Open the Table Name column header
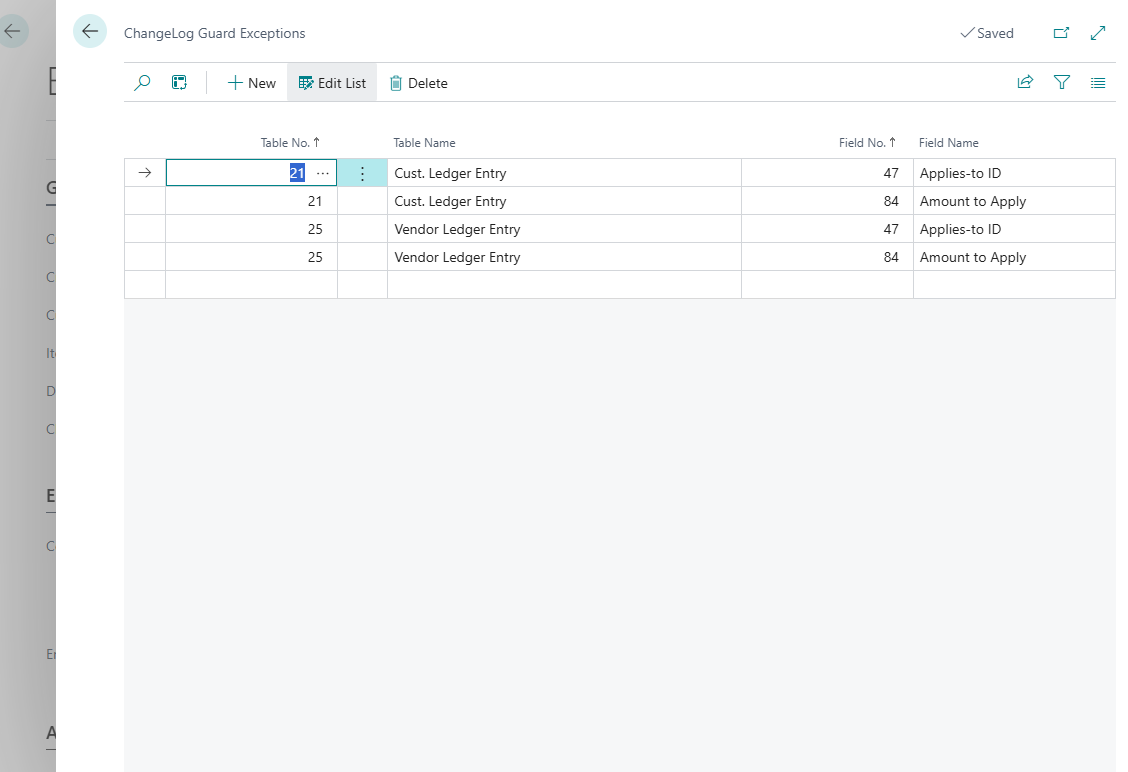 click(424, 142)
